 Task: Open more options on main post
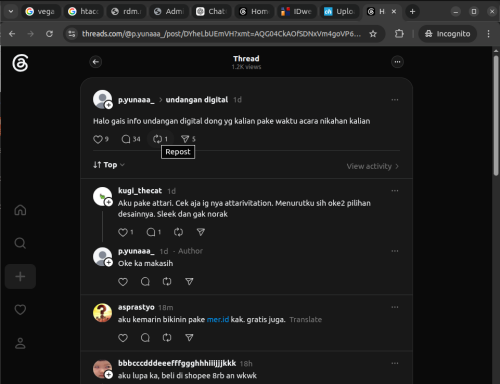coord(395,100)
